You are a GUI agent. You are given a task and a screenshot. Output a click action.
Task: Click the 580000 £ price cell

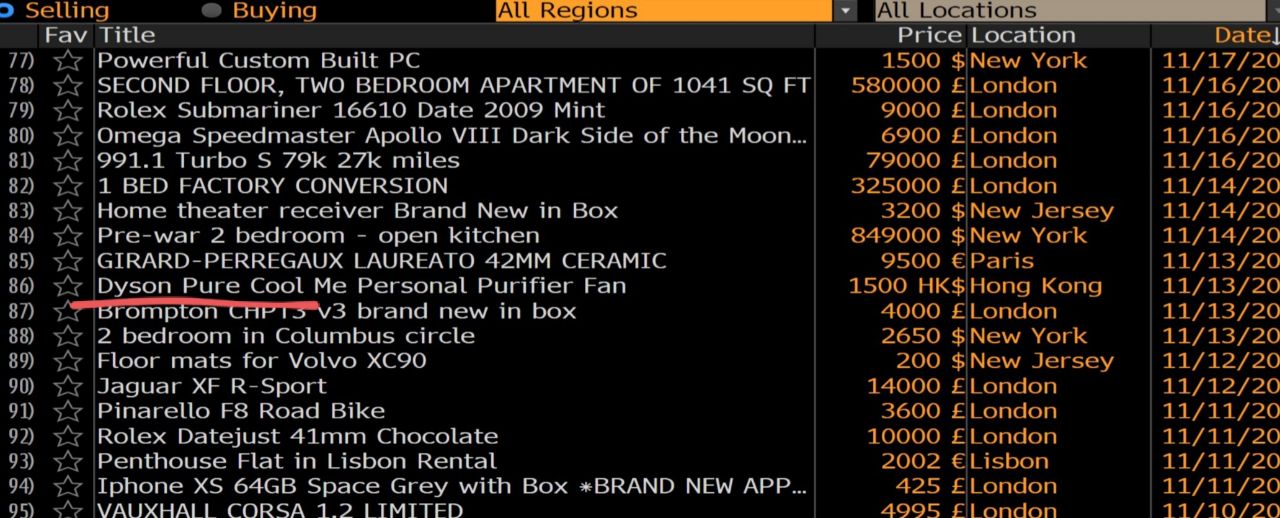[x=908, y=86]
